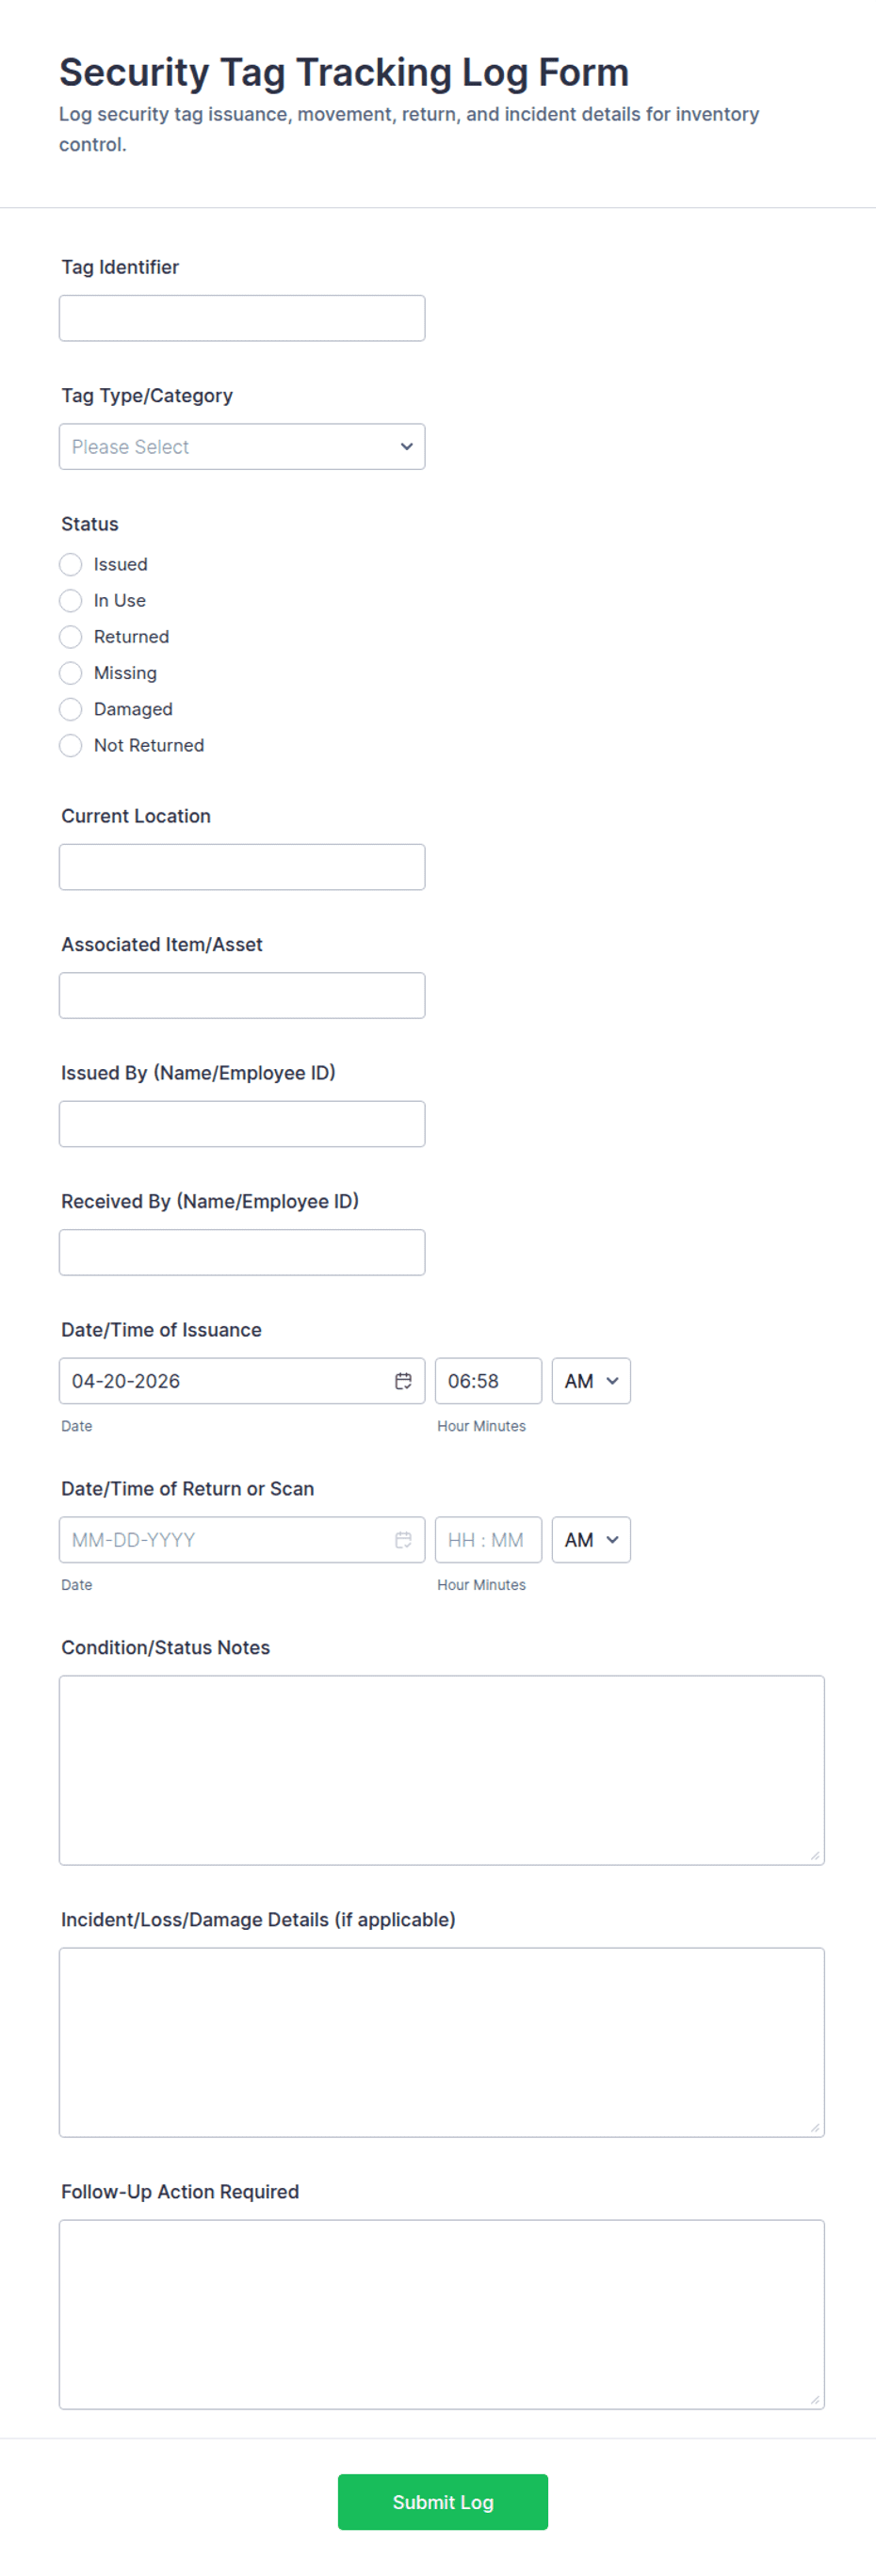Mark the status as Missing

[71, 673]
